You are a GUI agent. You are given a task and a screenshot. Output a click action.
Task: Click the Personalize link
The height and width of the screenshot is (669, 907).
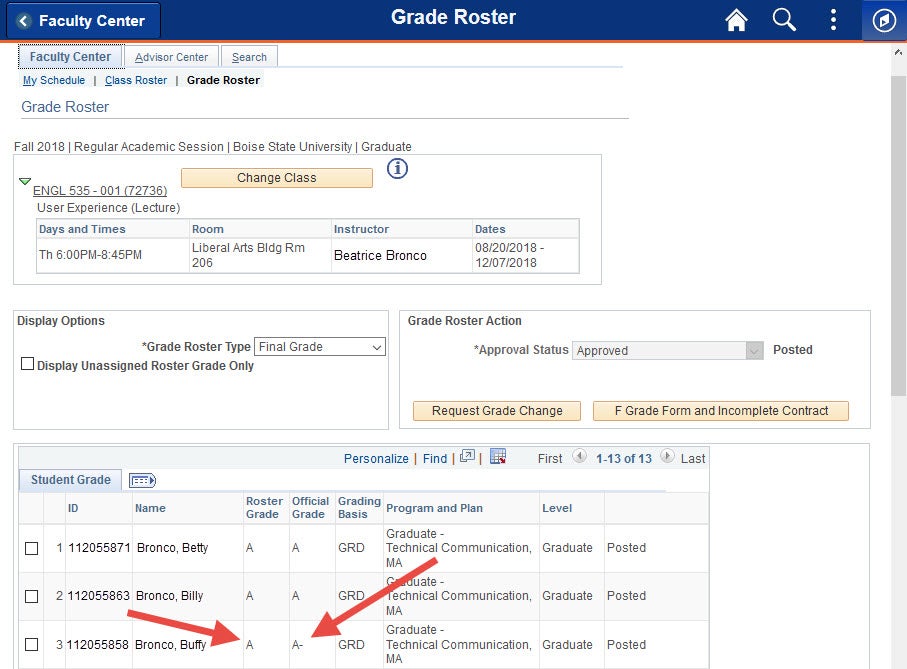tap(376, 459)
